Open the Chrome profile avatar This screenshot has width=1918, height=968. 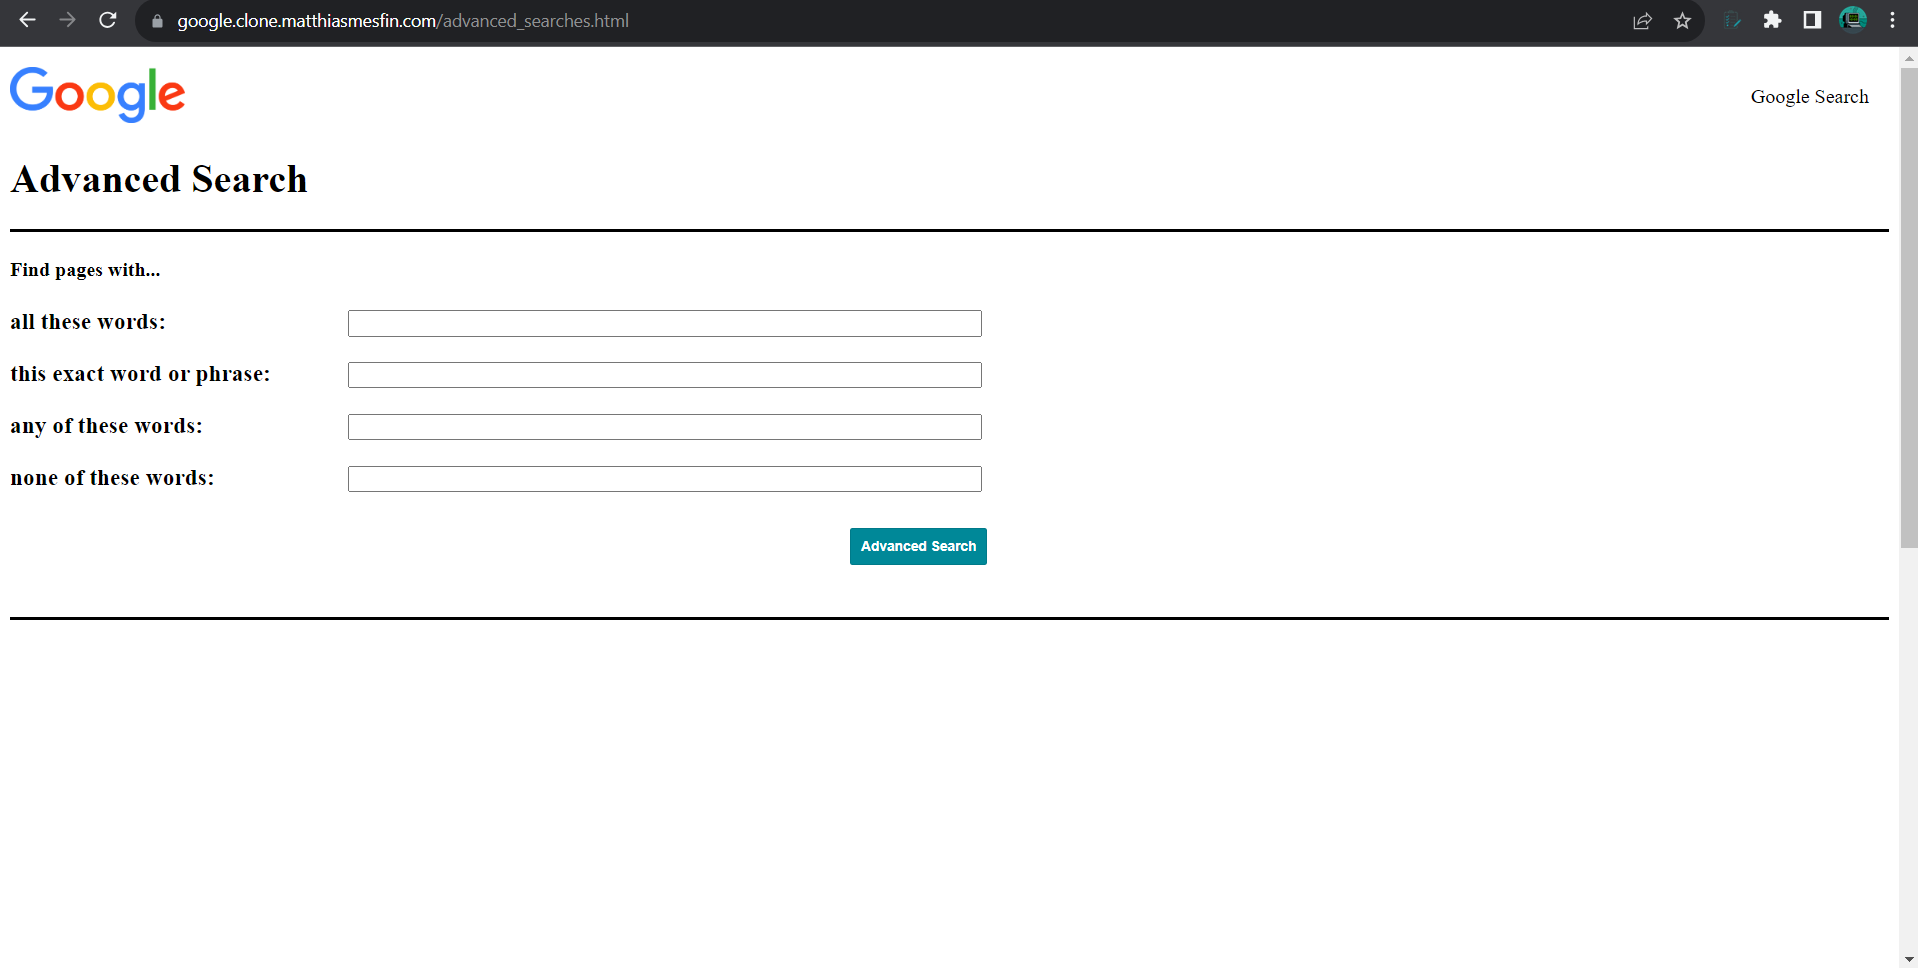coord(1853,20)
